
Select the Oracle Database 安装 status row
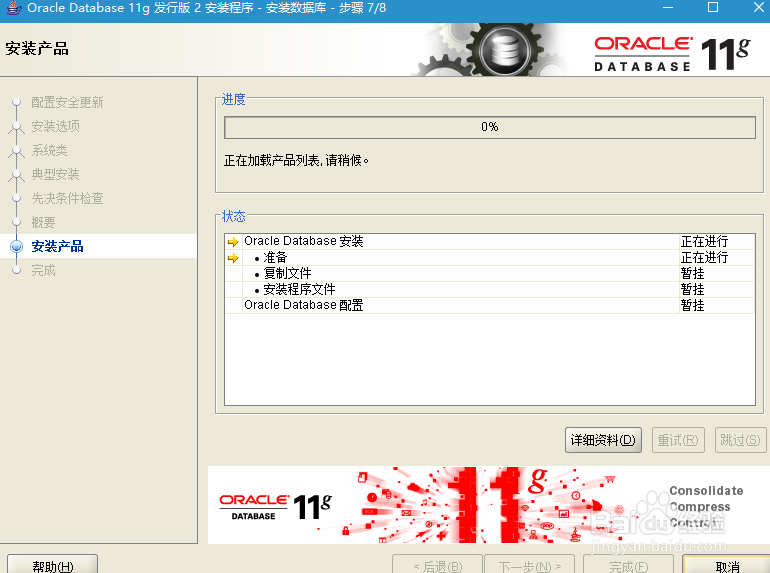(490, 242)
